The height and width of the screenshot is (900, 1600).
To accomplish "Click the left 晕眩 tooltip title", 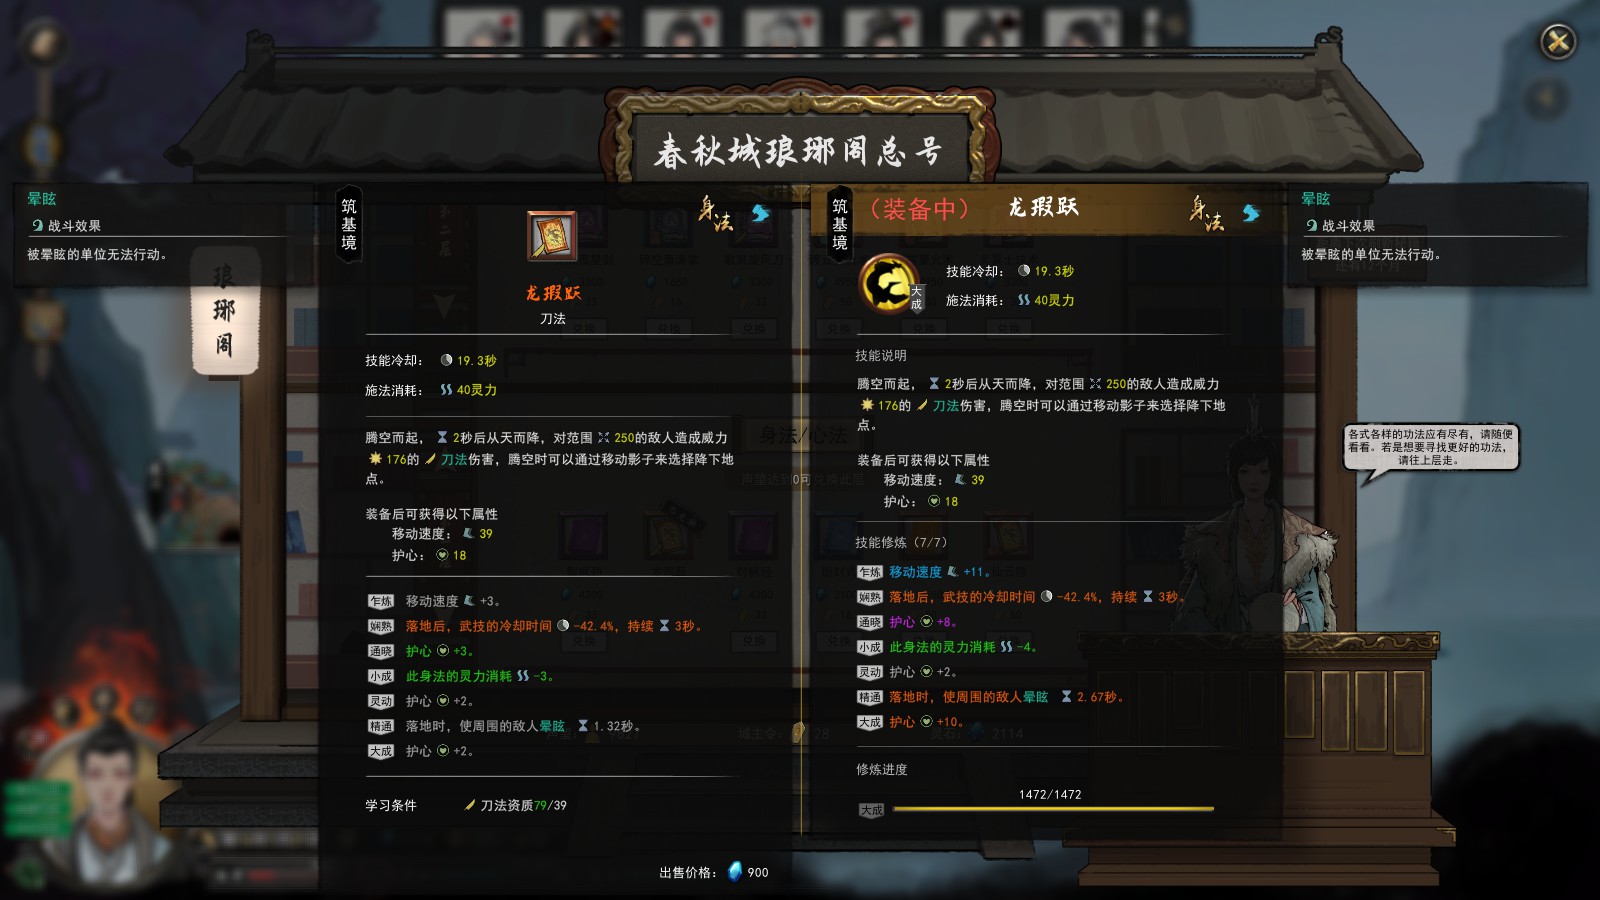I will click(42, 199).
